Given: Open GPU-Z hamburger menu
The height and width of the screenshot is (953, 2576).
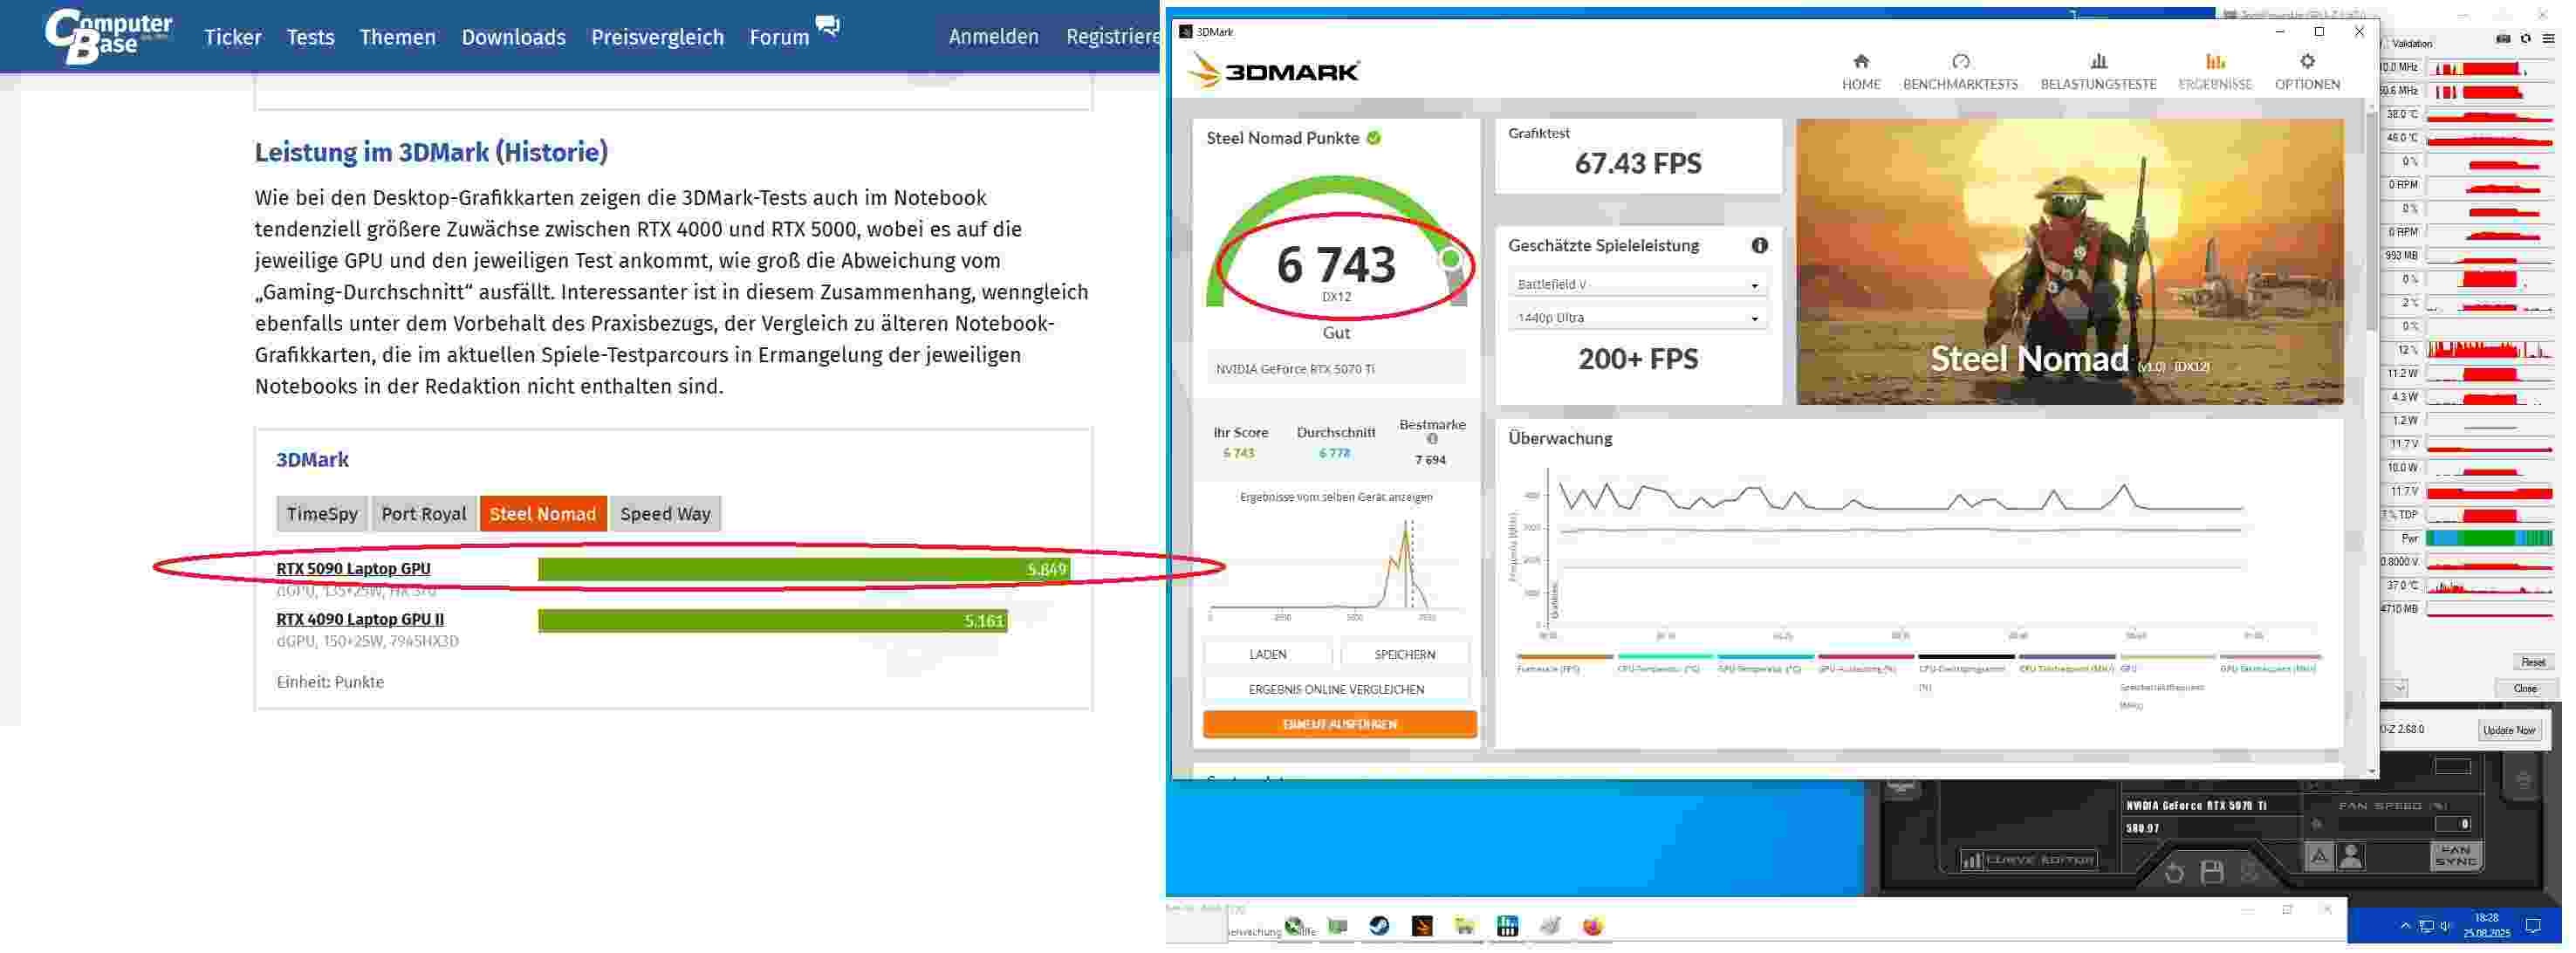Looking at the screenshot, I should [x=2548, y=39].
